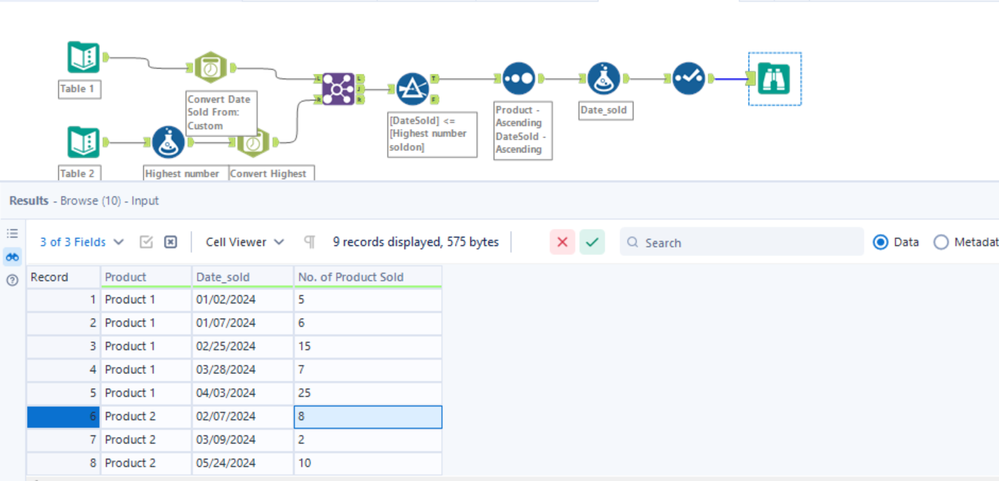Click the green checkmark apply button
Screen dimensions: 999x481
click(592, 242)
